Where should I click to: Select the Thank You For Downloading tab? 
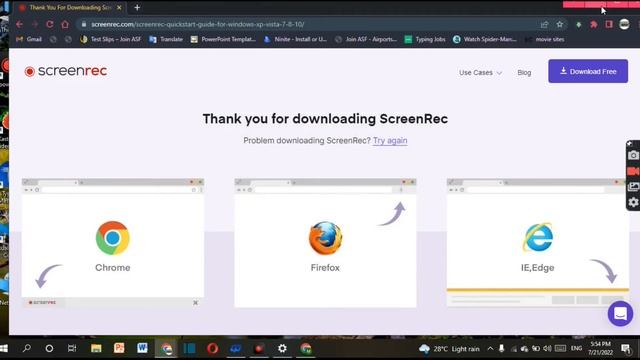pyautogui.click(x=70, y=7)
